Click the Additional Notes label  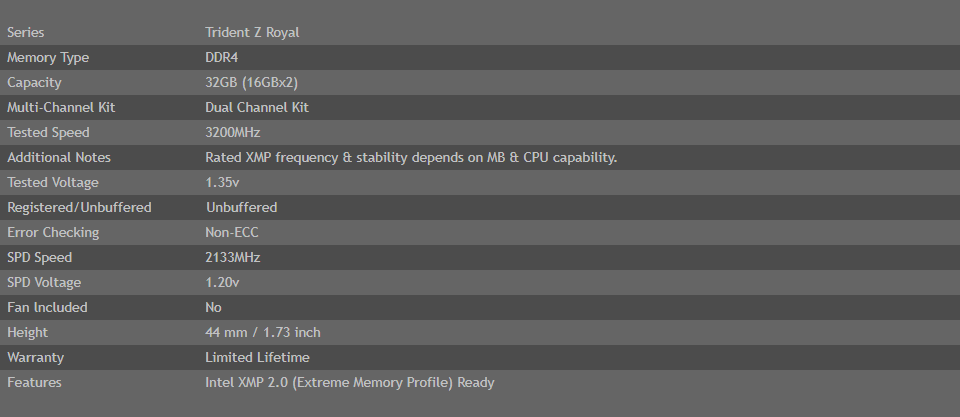(x=59, y=157)
